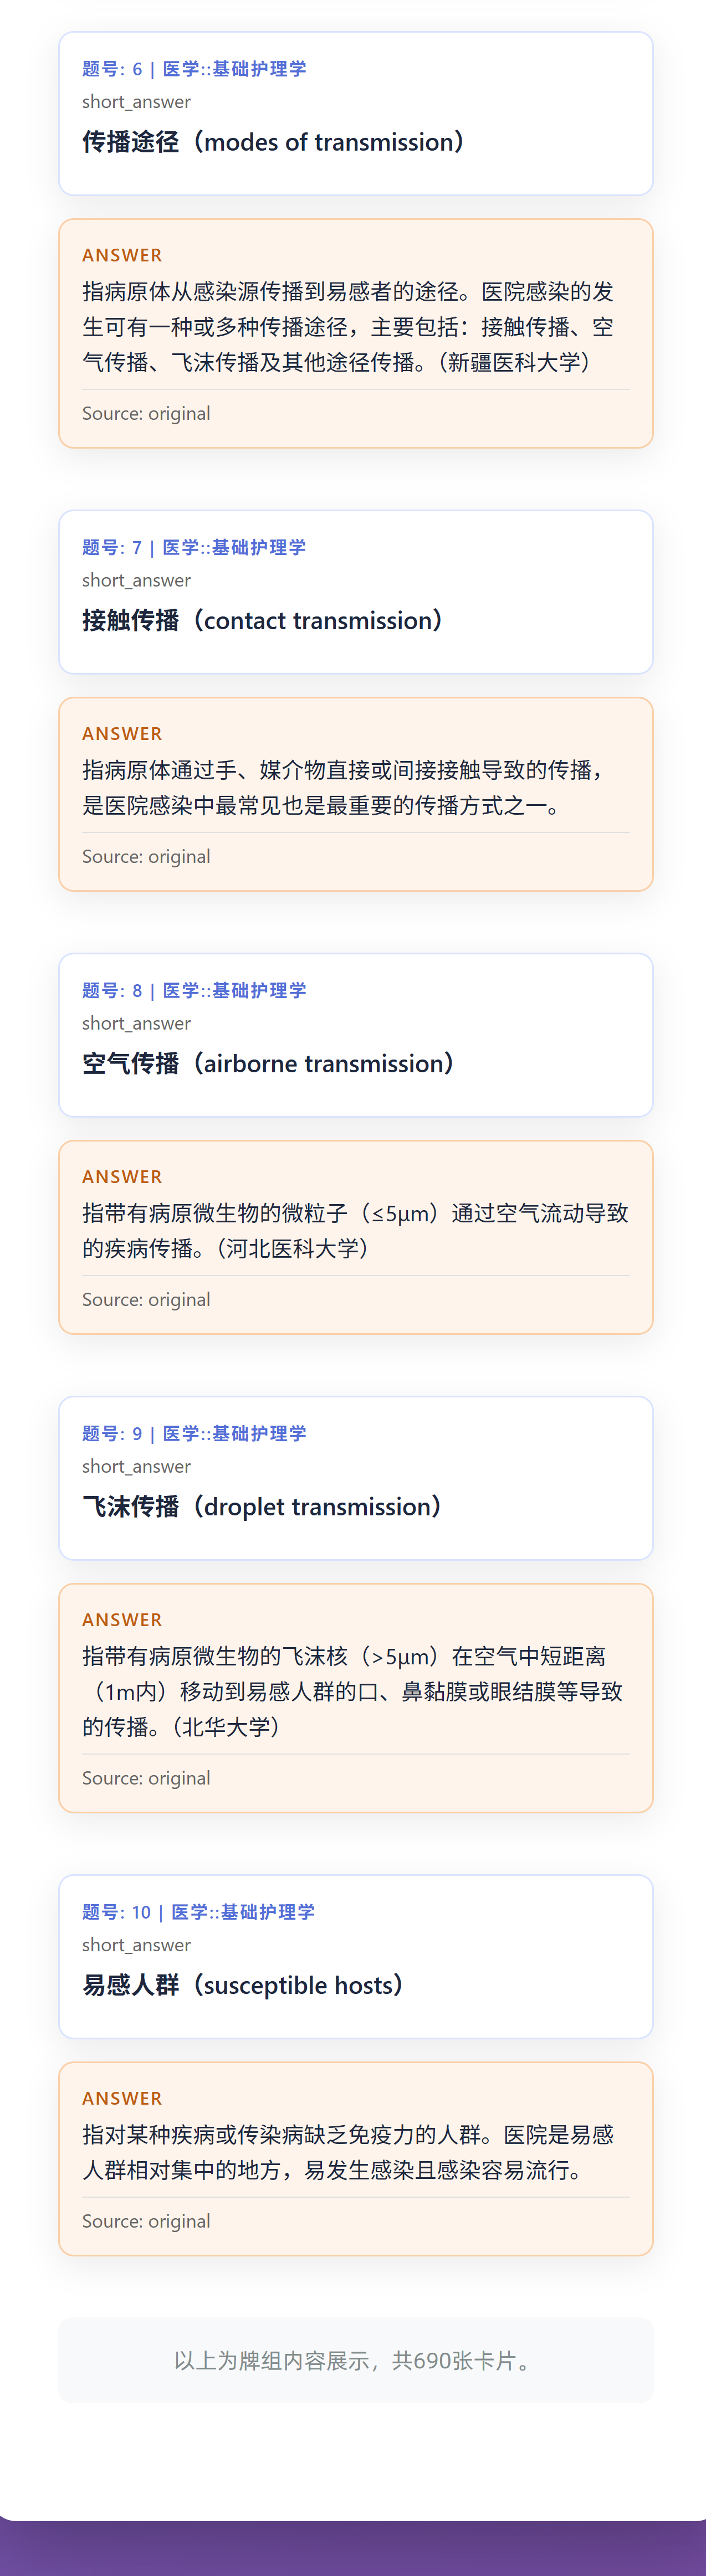Select the 接触传播 (contact transmission) question title
The height and width of the screenshot is (2576, 706).
pos(262,621)
